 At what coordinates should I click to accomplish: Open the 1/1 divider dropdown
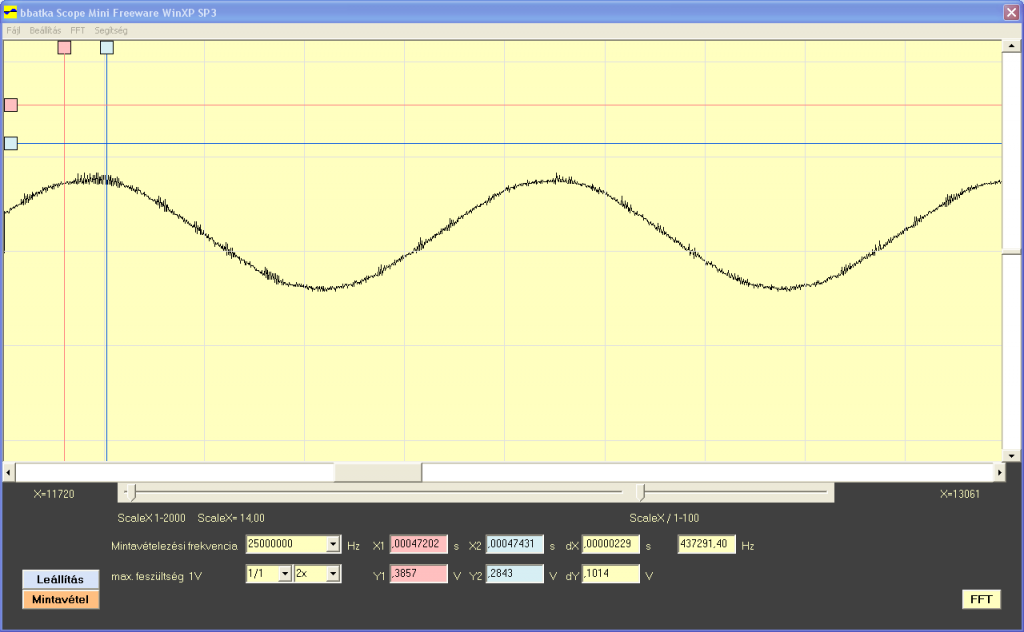tap(285, 574)
